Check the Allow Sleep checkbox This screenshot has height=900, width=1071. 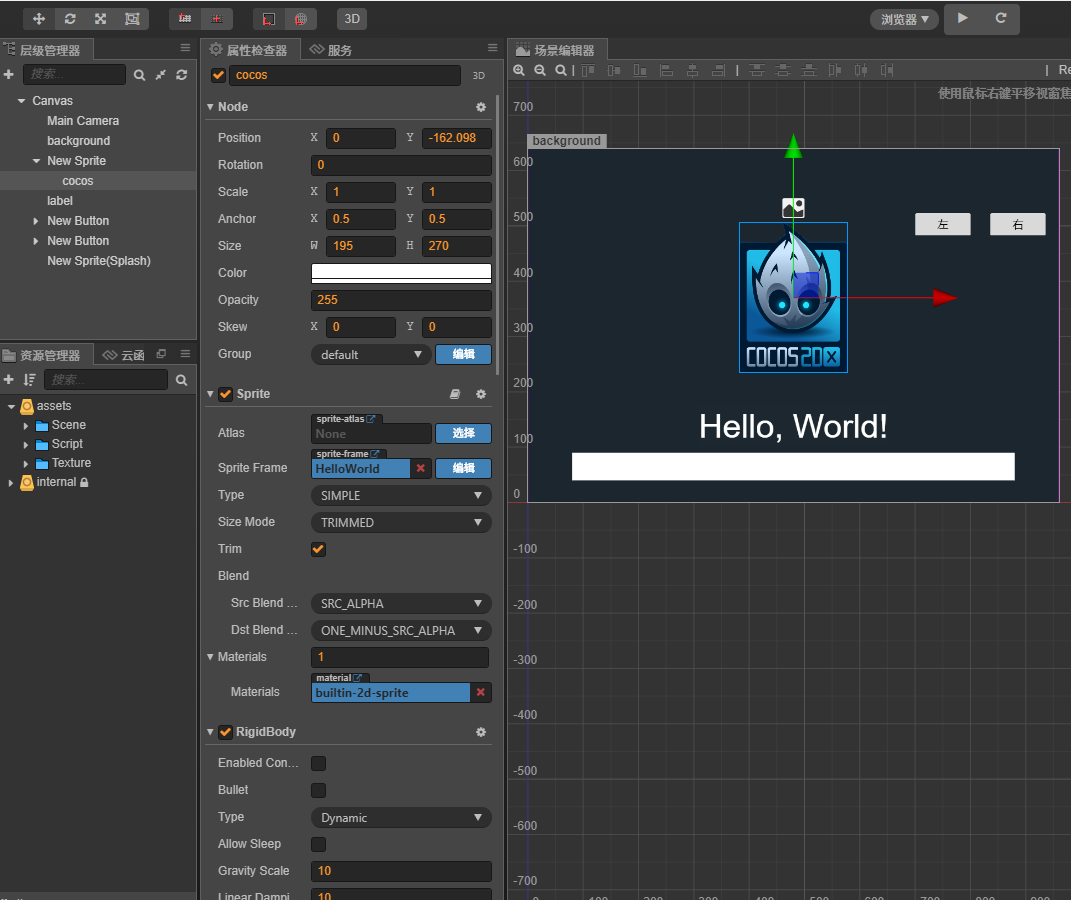click(x=318, y=845)
